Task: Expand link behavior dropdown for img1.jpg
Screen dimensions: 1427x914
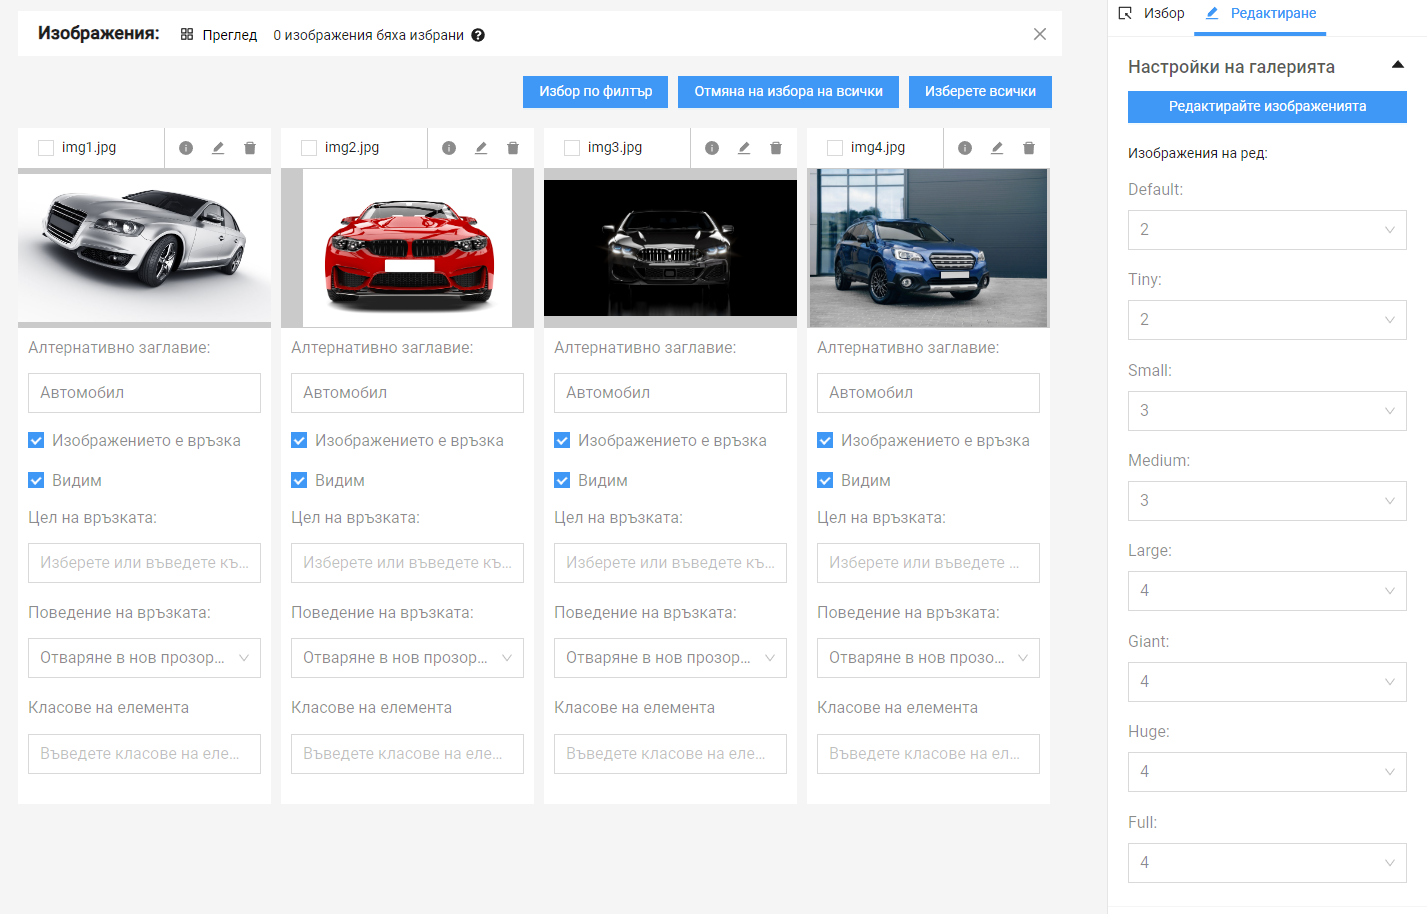Action: [144, 658]
